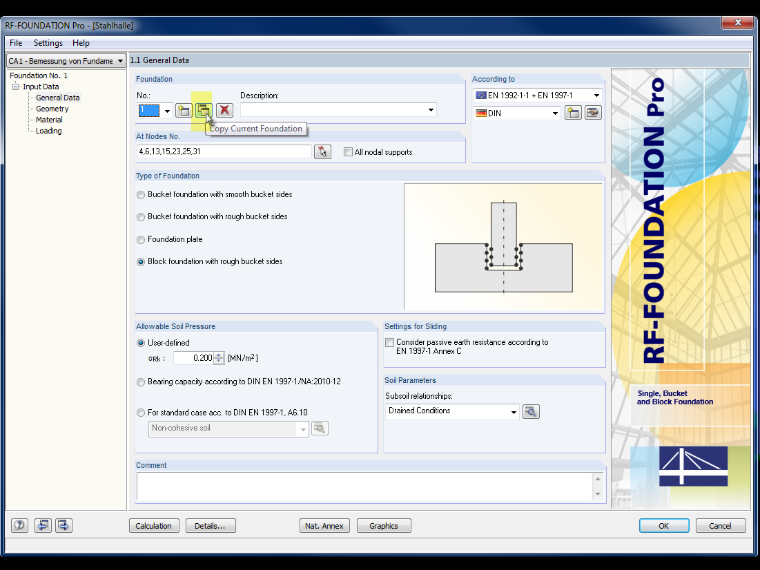Viewport: 760px width, 570px height.
Task: Open the CA1 design case dropdown
Action: [x=120, y=61]
